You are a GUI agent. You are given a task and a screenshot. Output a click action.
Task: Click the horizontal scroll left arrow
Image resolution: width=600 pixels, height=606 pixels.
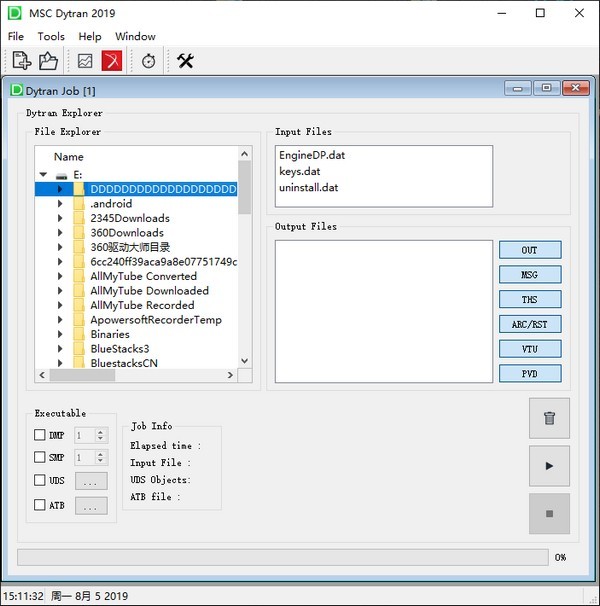tap(42, 375)
